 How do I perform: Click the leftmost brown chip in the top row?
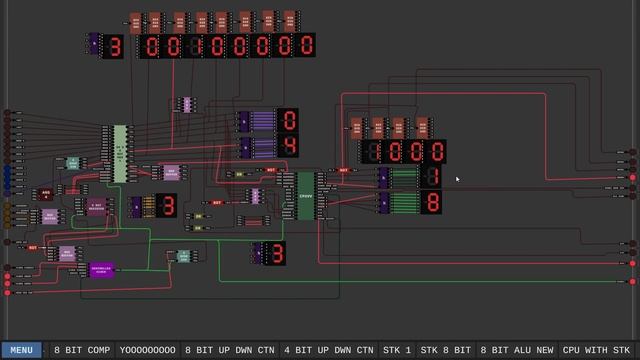coord(136,23)
